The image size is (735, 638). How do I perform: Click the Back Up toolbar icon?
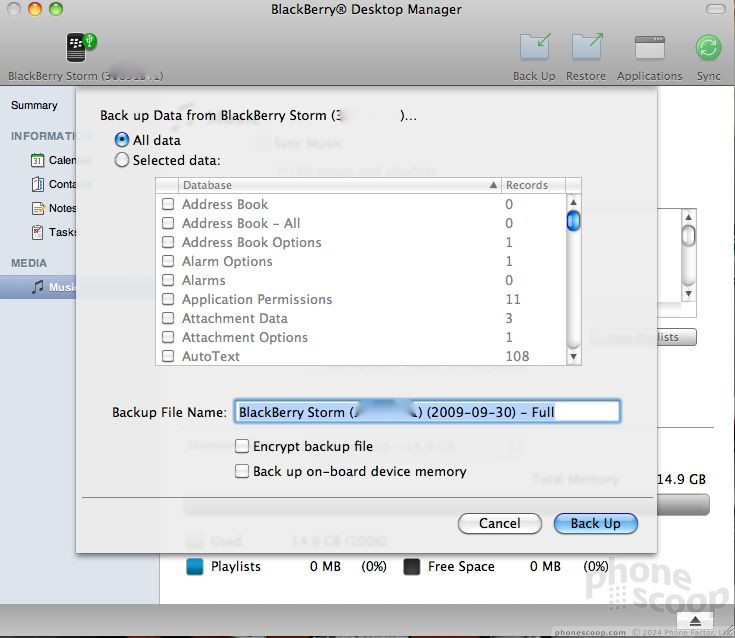pos(535,46)
